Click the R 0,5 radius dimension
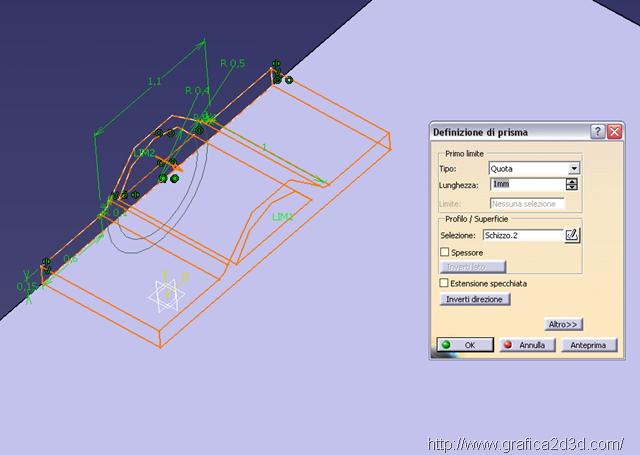The image size is (640, 455). pos(231,63)
